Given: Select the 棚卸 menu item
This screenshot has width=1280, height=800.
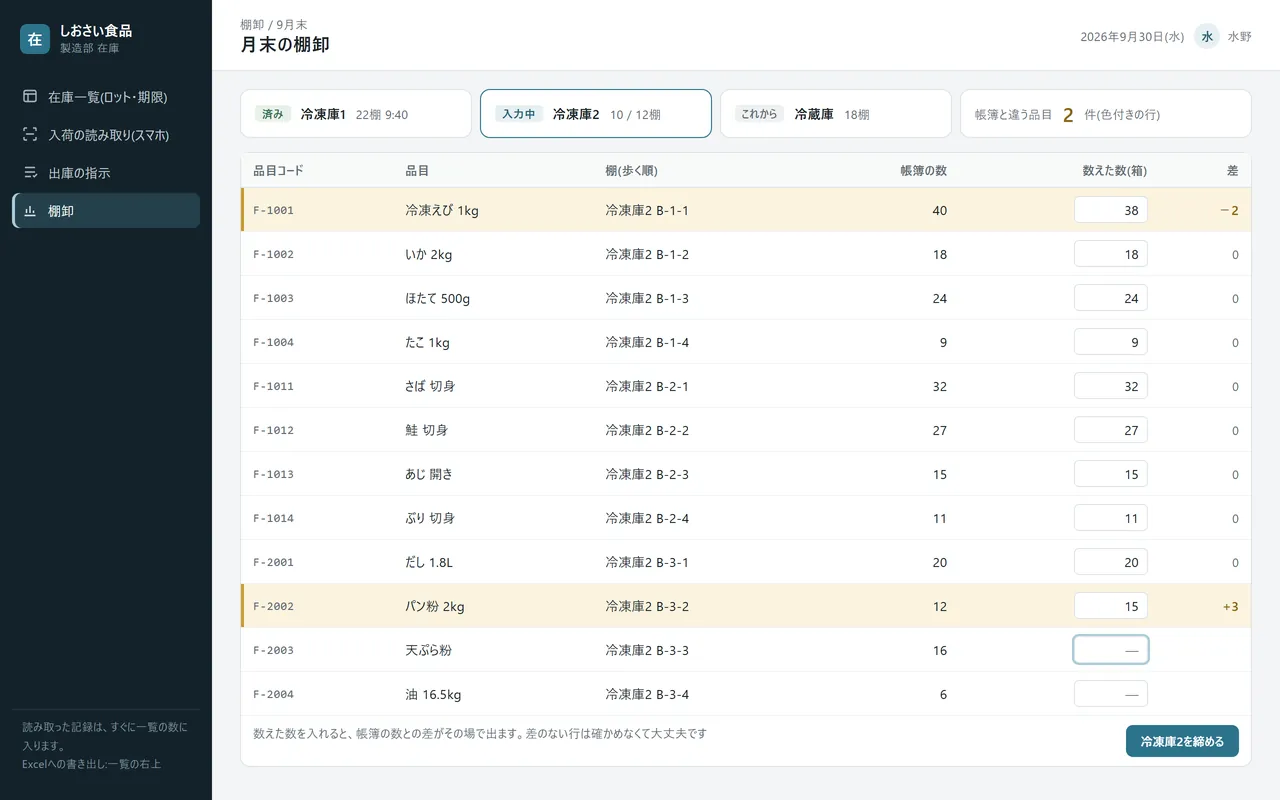Looking at the screenshot, I should pyautogui.click(x=106, y=211).
